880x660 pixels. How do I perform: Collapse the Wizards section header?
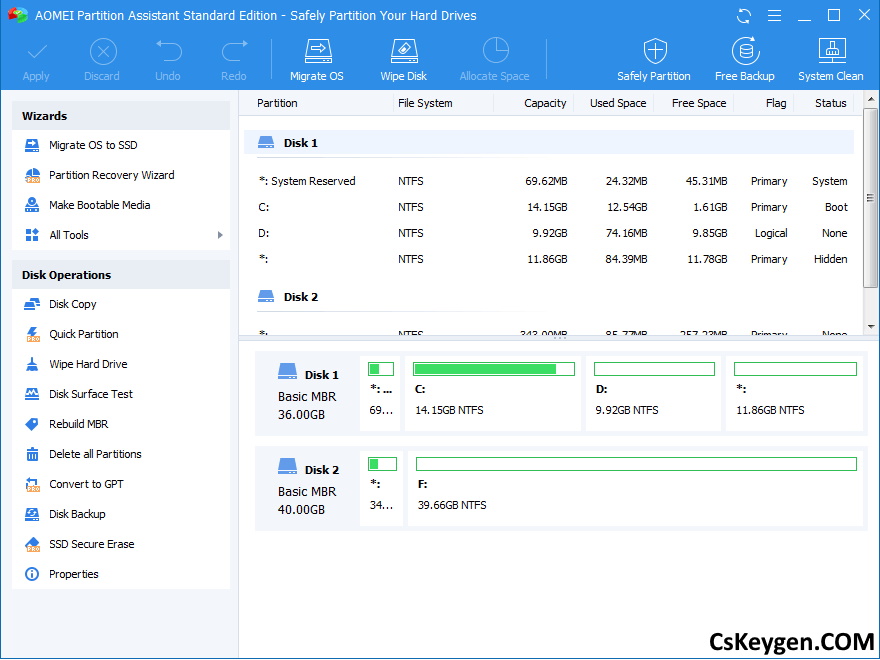click(x=121, y=116)
